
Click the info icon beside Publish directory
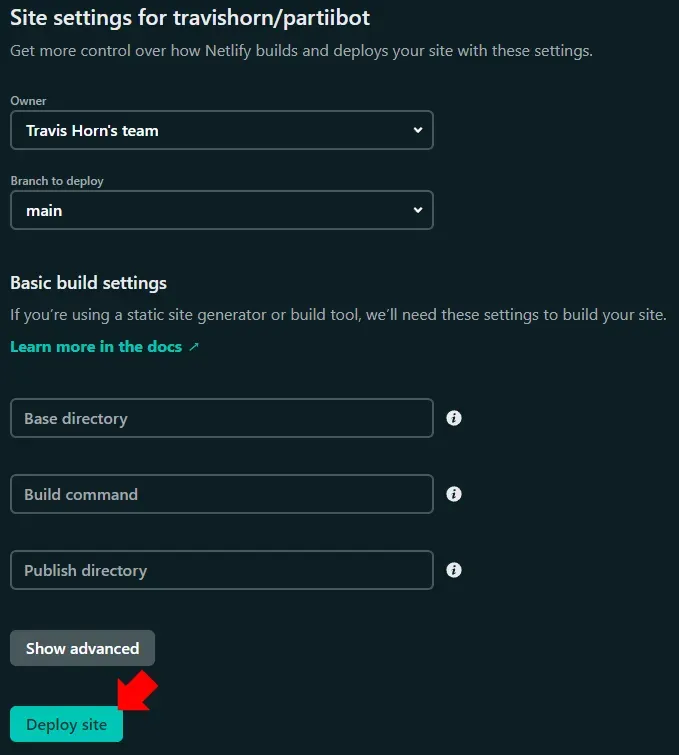[x=454, y=570]
